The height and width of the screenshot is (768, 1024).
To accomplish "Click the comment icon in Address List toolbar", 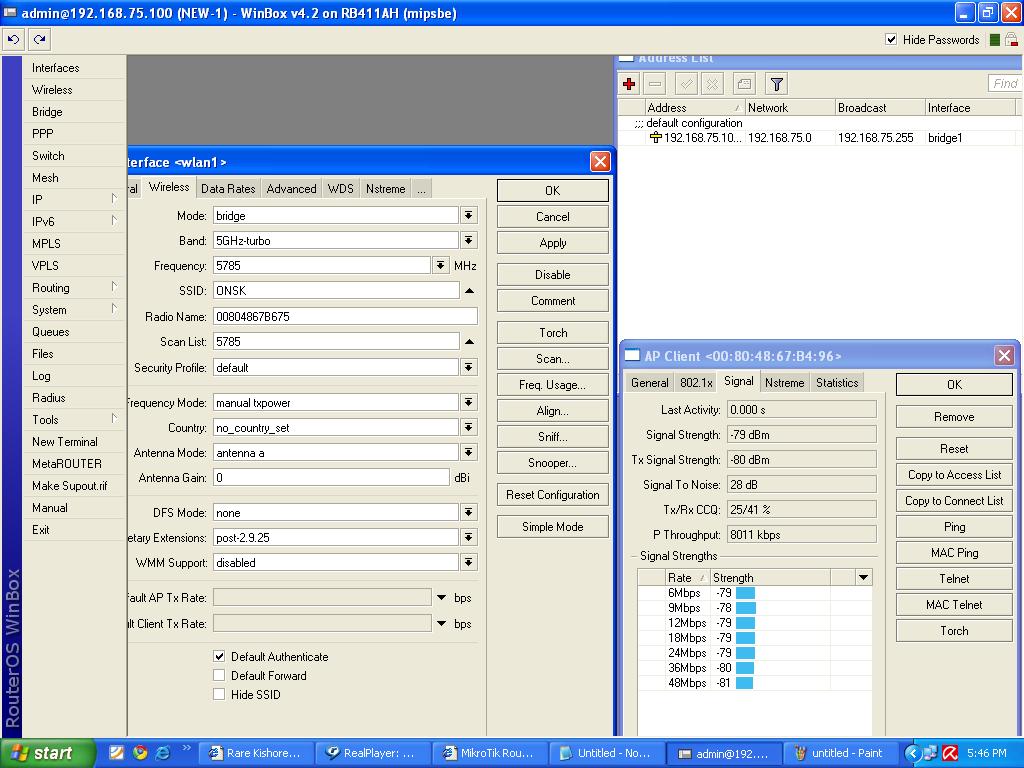I will (x=744, y=84).
